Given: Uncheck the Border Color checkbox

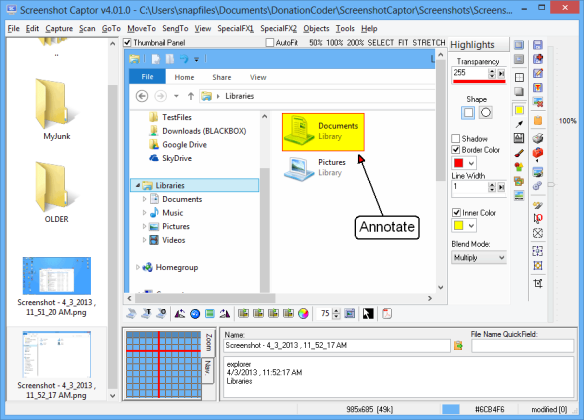Looking at the screenshot, I should pos(456,150).
